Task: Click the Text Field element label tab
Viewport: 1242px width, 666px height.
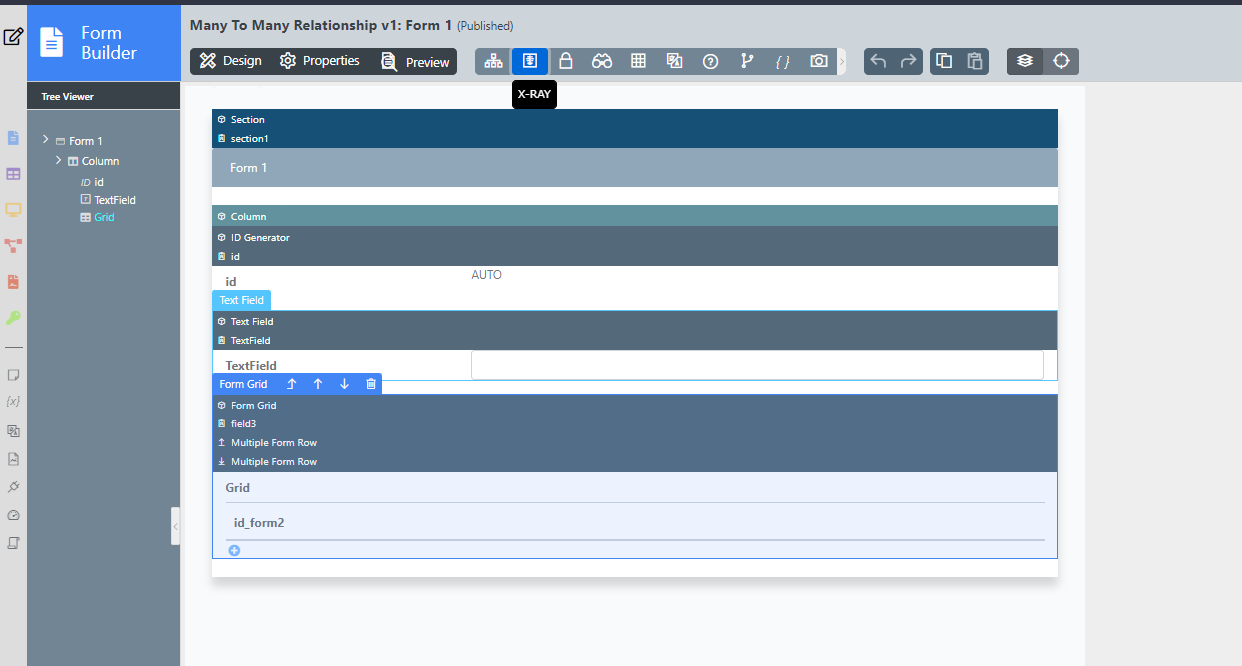Action: [241, 300]
